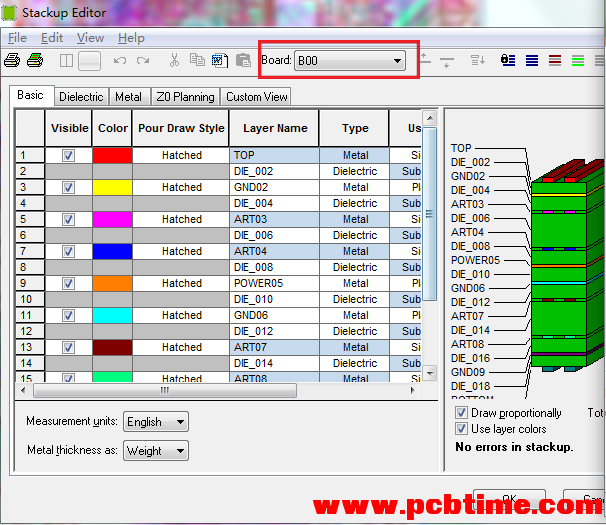
Task: Toggle visibility of POWER05 layer
Action: [68, 284]
